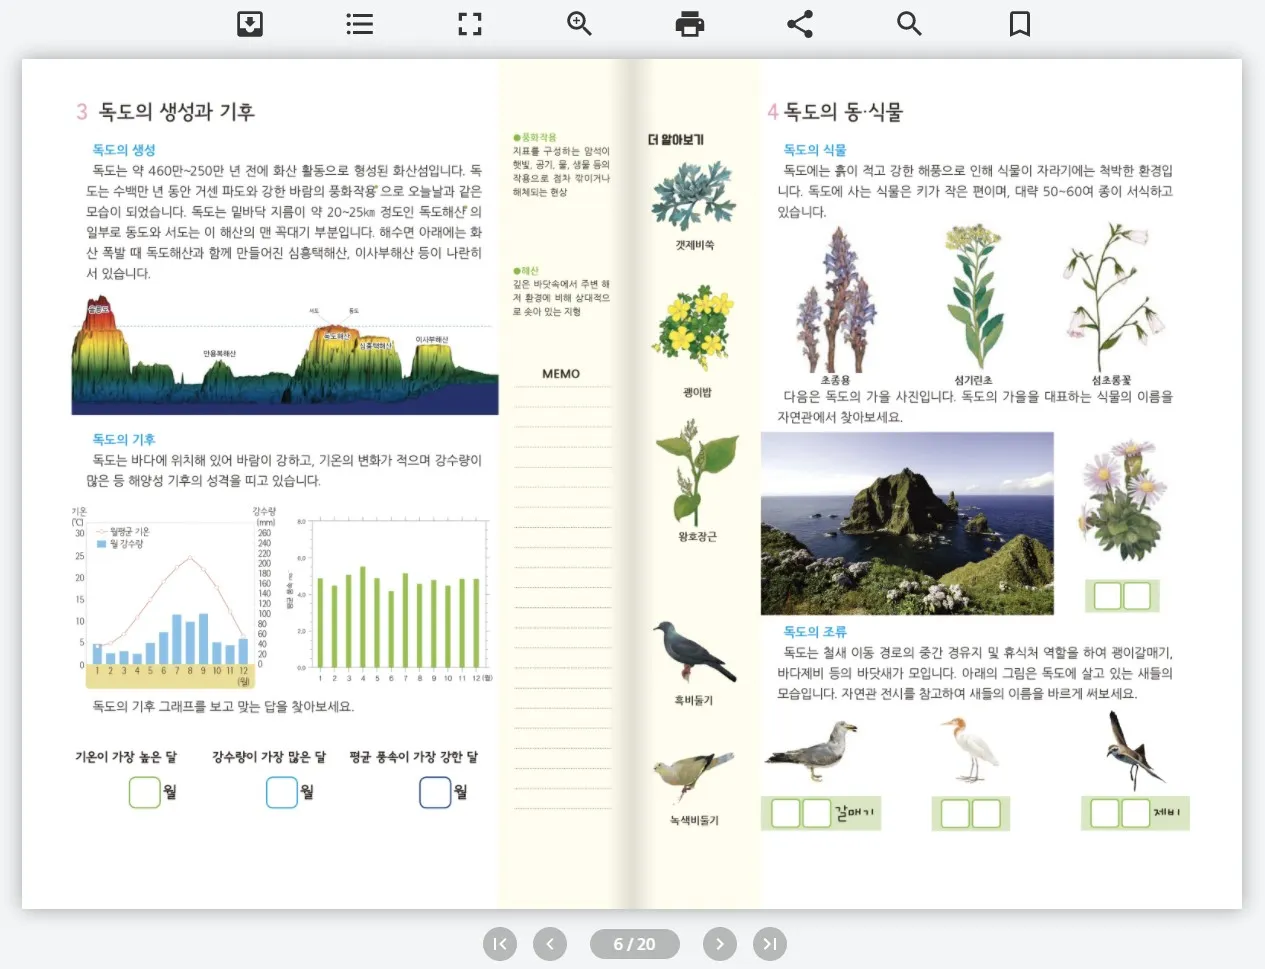Screen dimensions: 1265x969
Task: Open the search tool
Action: [x=909, y=24]
